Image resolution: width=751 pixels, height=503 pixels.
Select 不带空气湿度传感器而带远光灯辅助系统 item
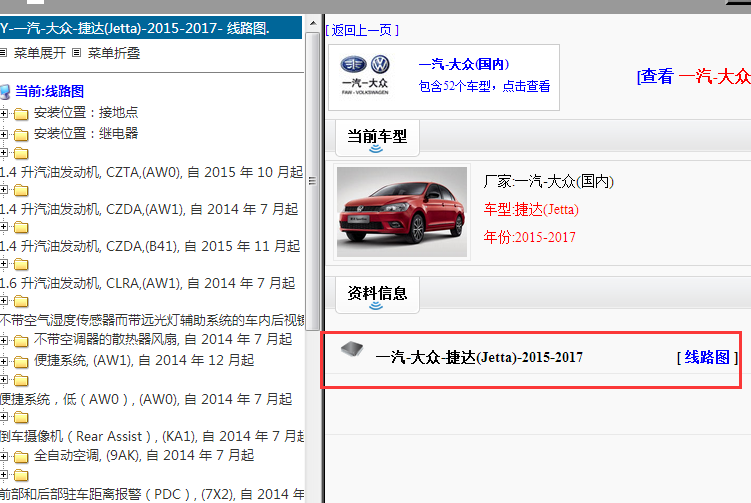152,320
